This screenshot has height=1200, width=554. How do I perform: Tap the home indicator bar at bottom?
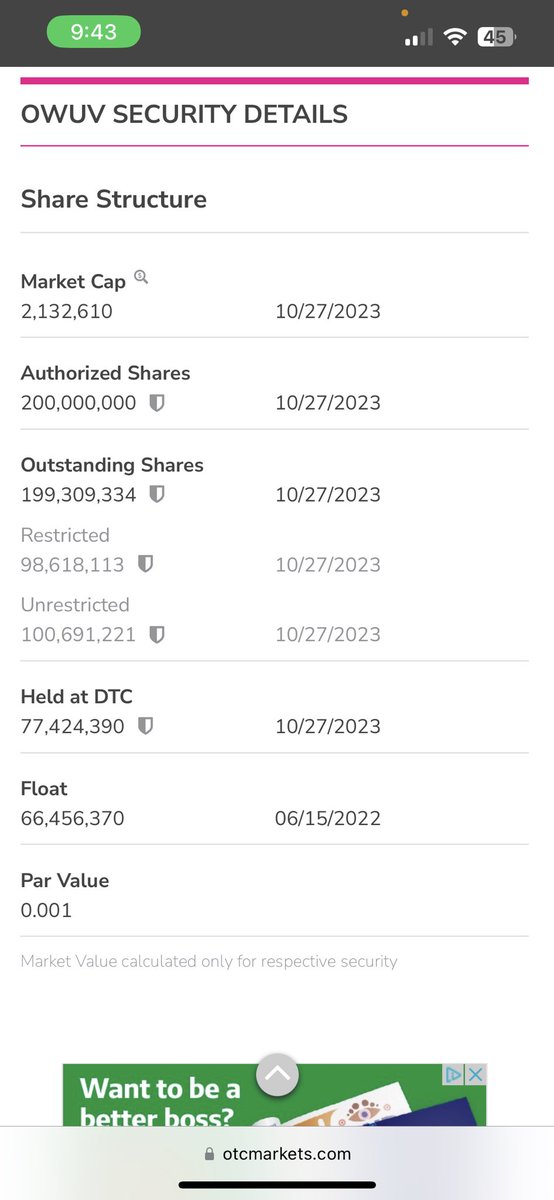(277, 1186)
